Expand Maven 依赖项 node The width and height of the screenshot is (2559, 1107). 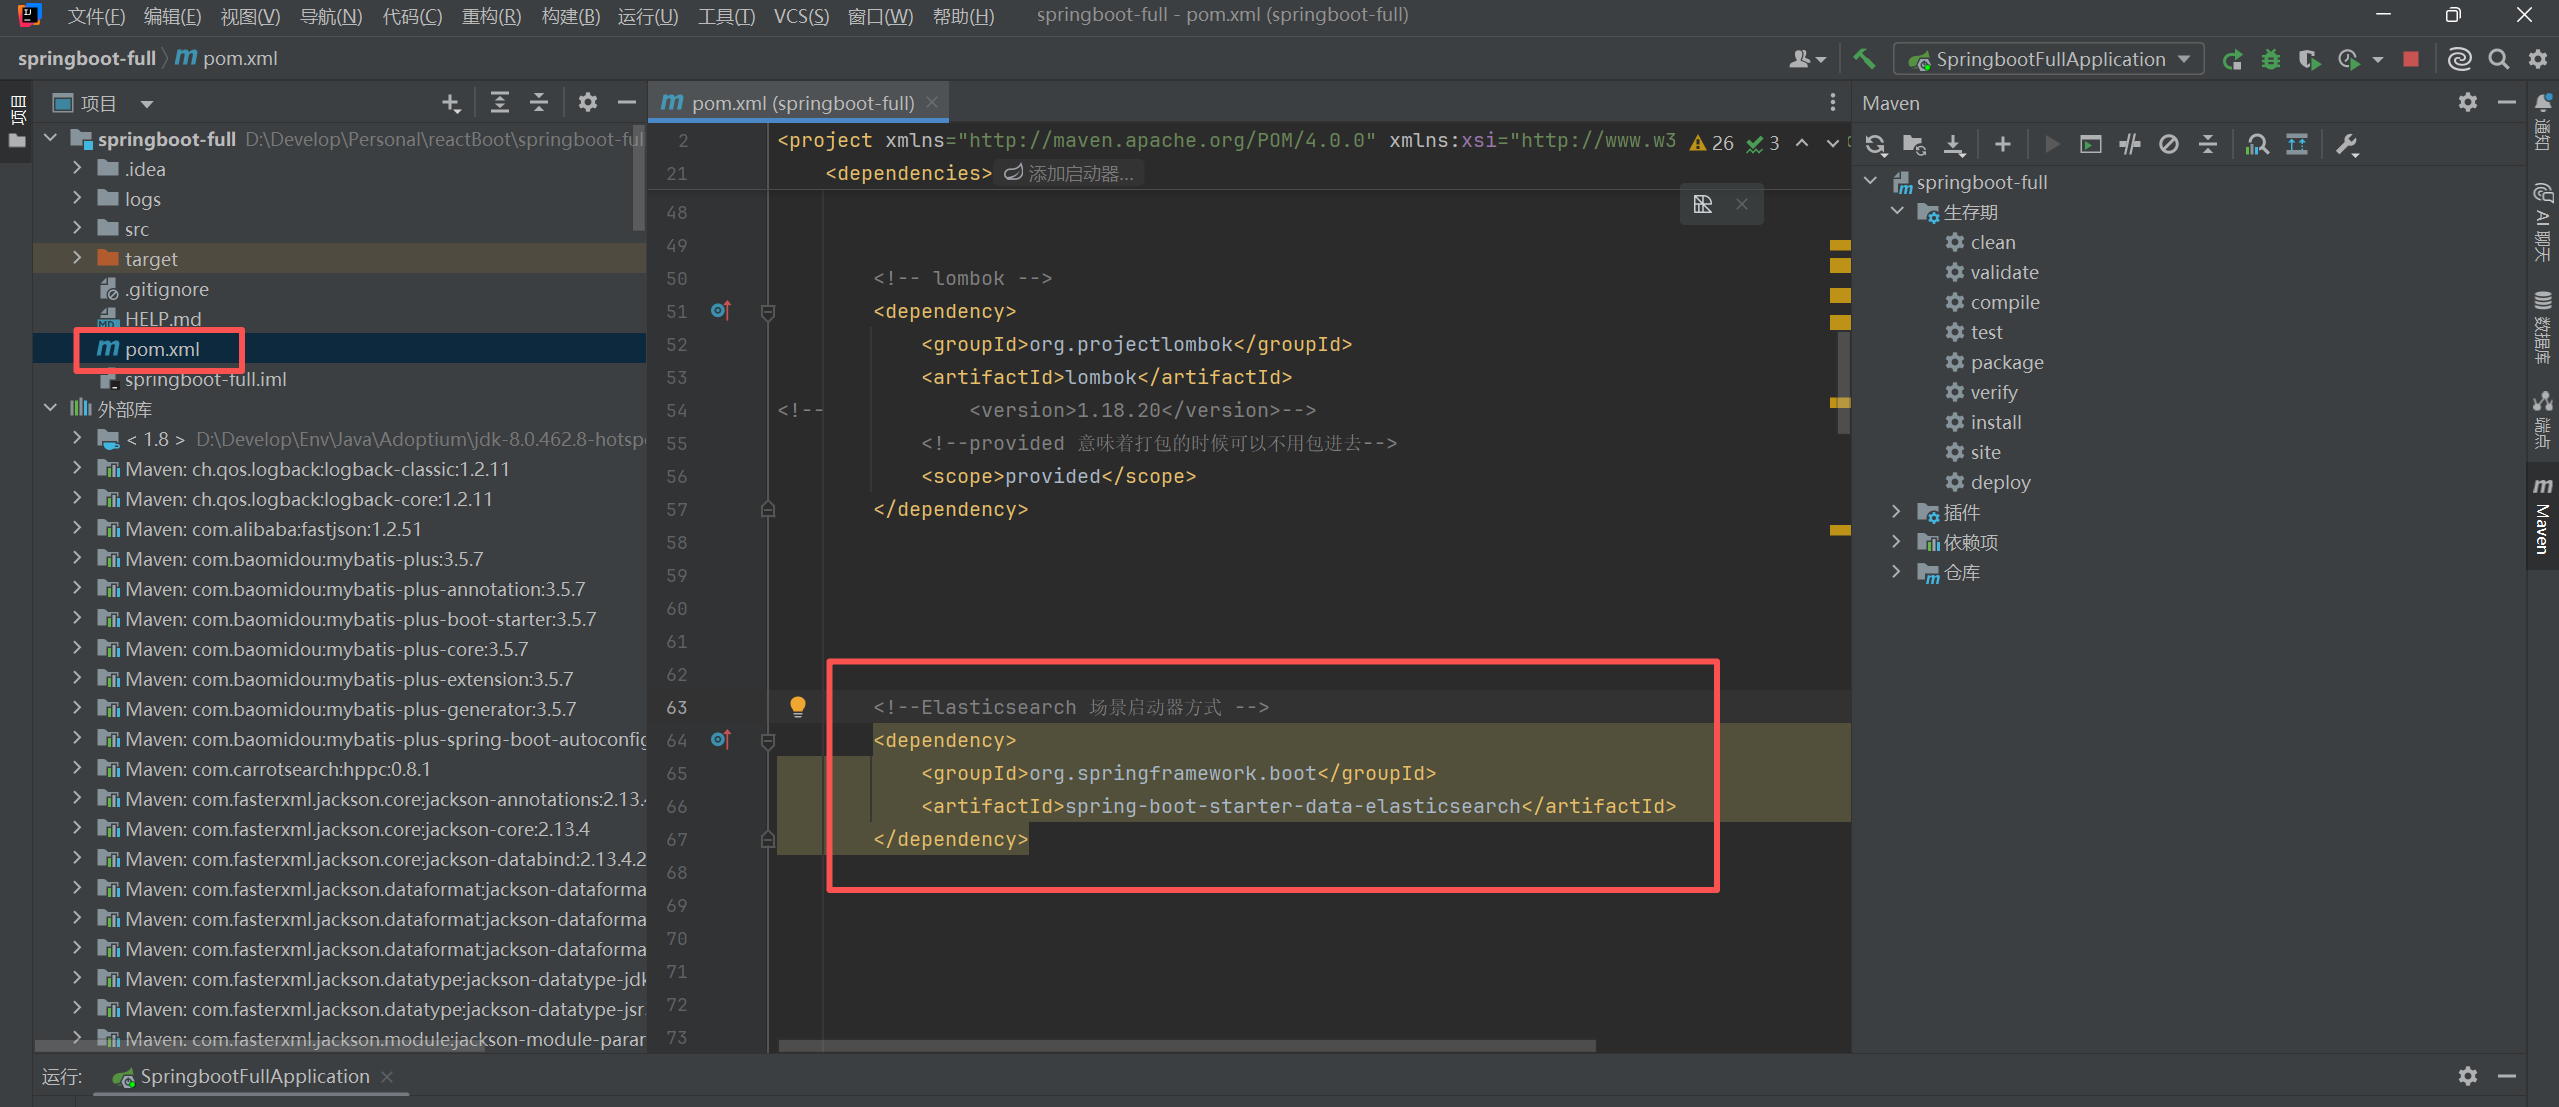(x=1896, y=542)
